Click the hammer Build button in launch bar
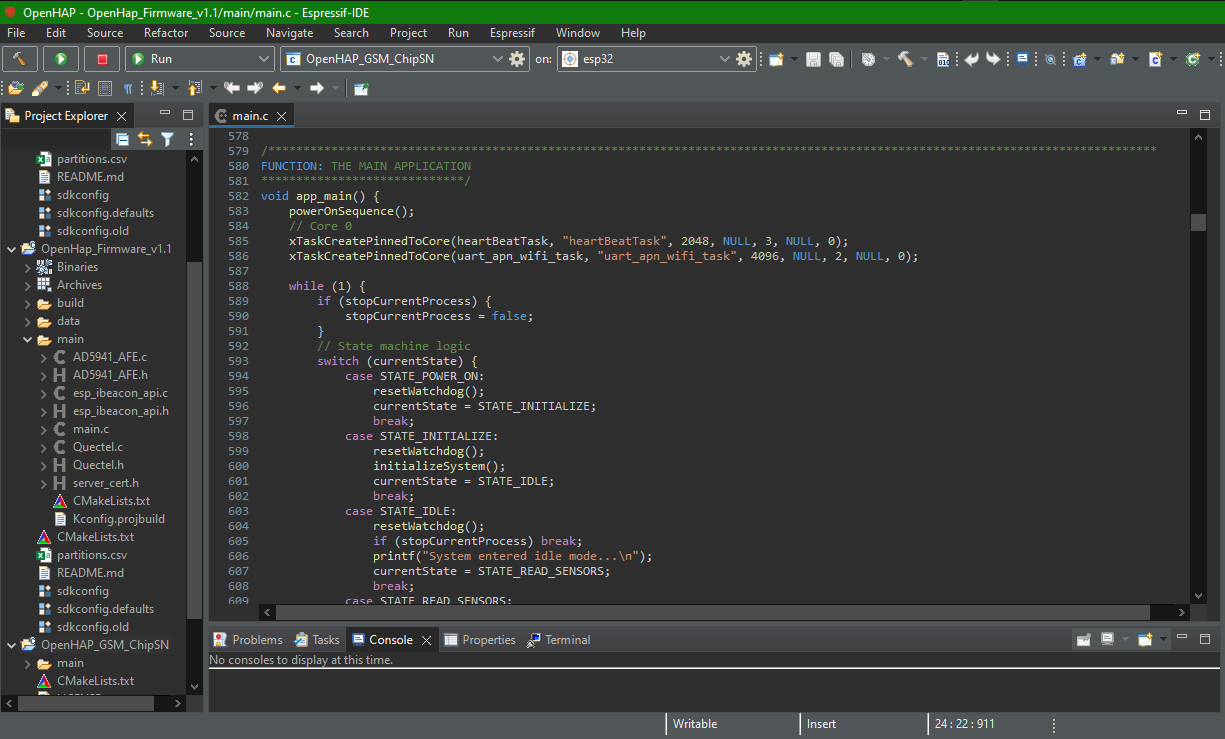The height and width of the screenshot is (739, 1225). [x=20, y=59]
